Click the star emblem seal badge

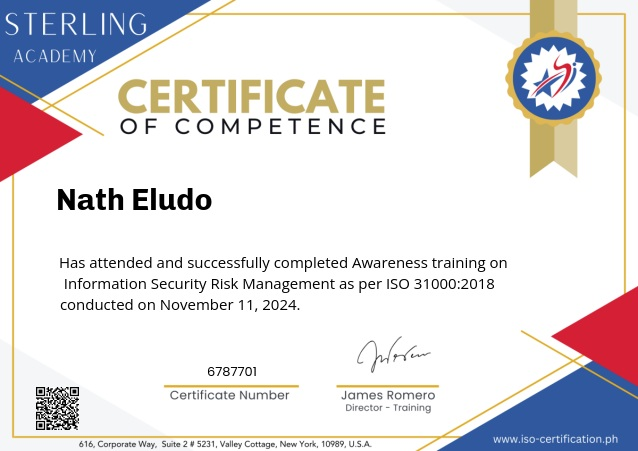pyautogui.click(x=553, y=78)
